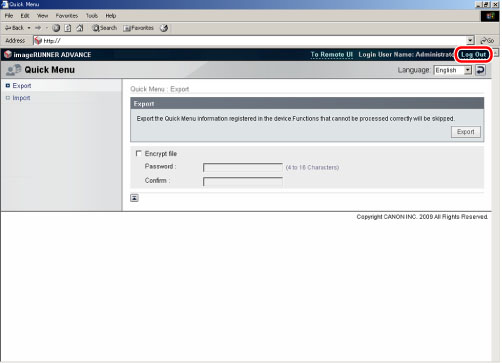Select Import in the sidebar
Image resolution: width=502 pixels, height=363 pixels.
point(21,98)
